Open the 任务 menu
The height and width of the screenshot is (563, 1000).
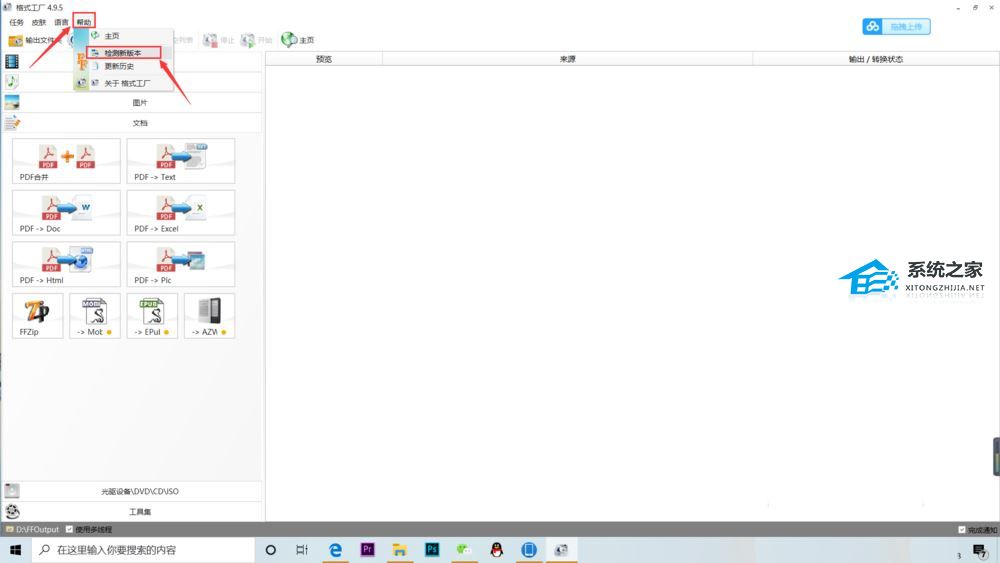17,22
